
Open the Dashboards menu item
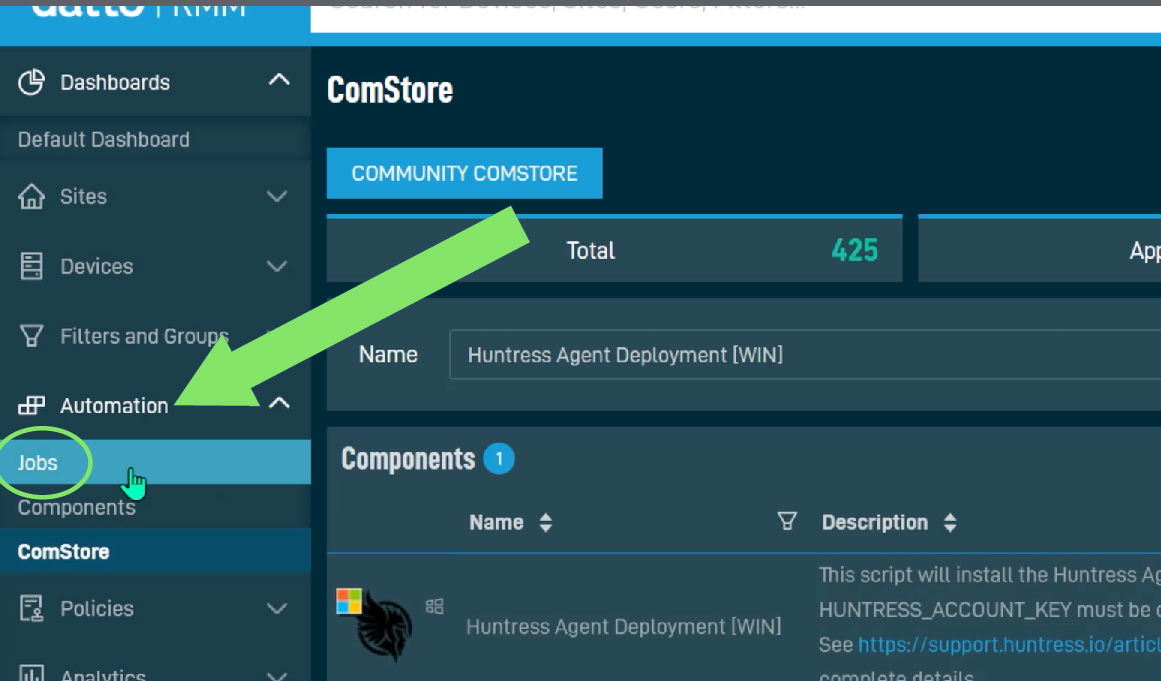point(115,82)
